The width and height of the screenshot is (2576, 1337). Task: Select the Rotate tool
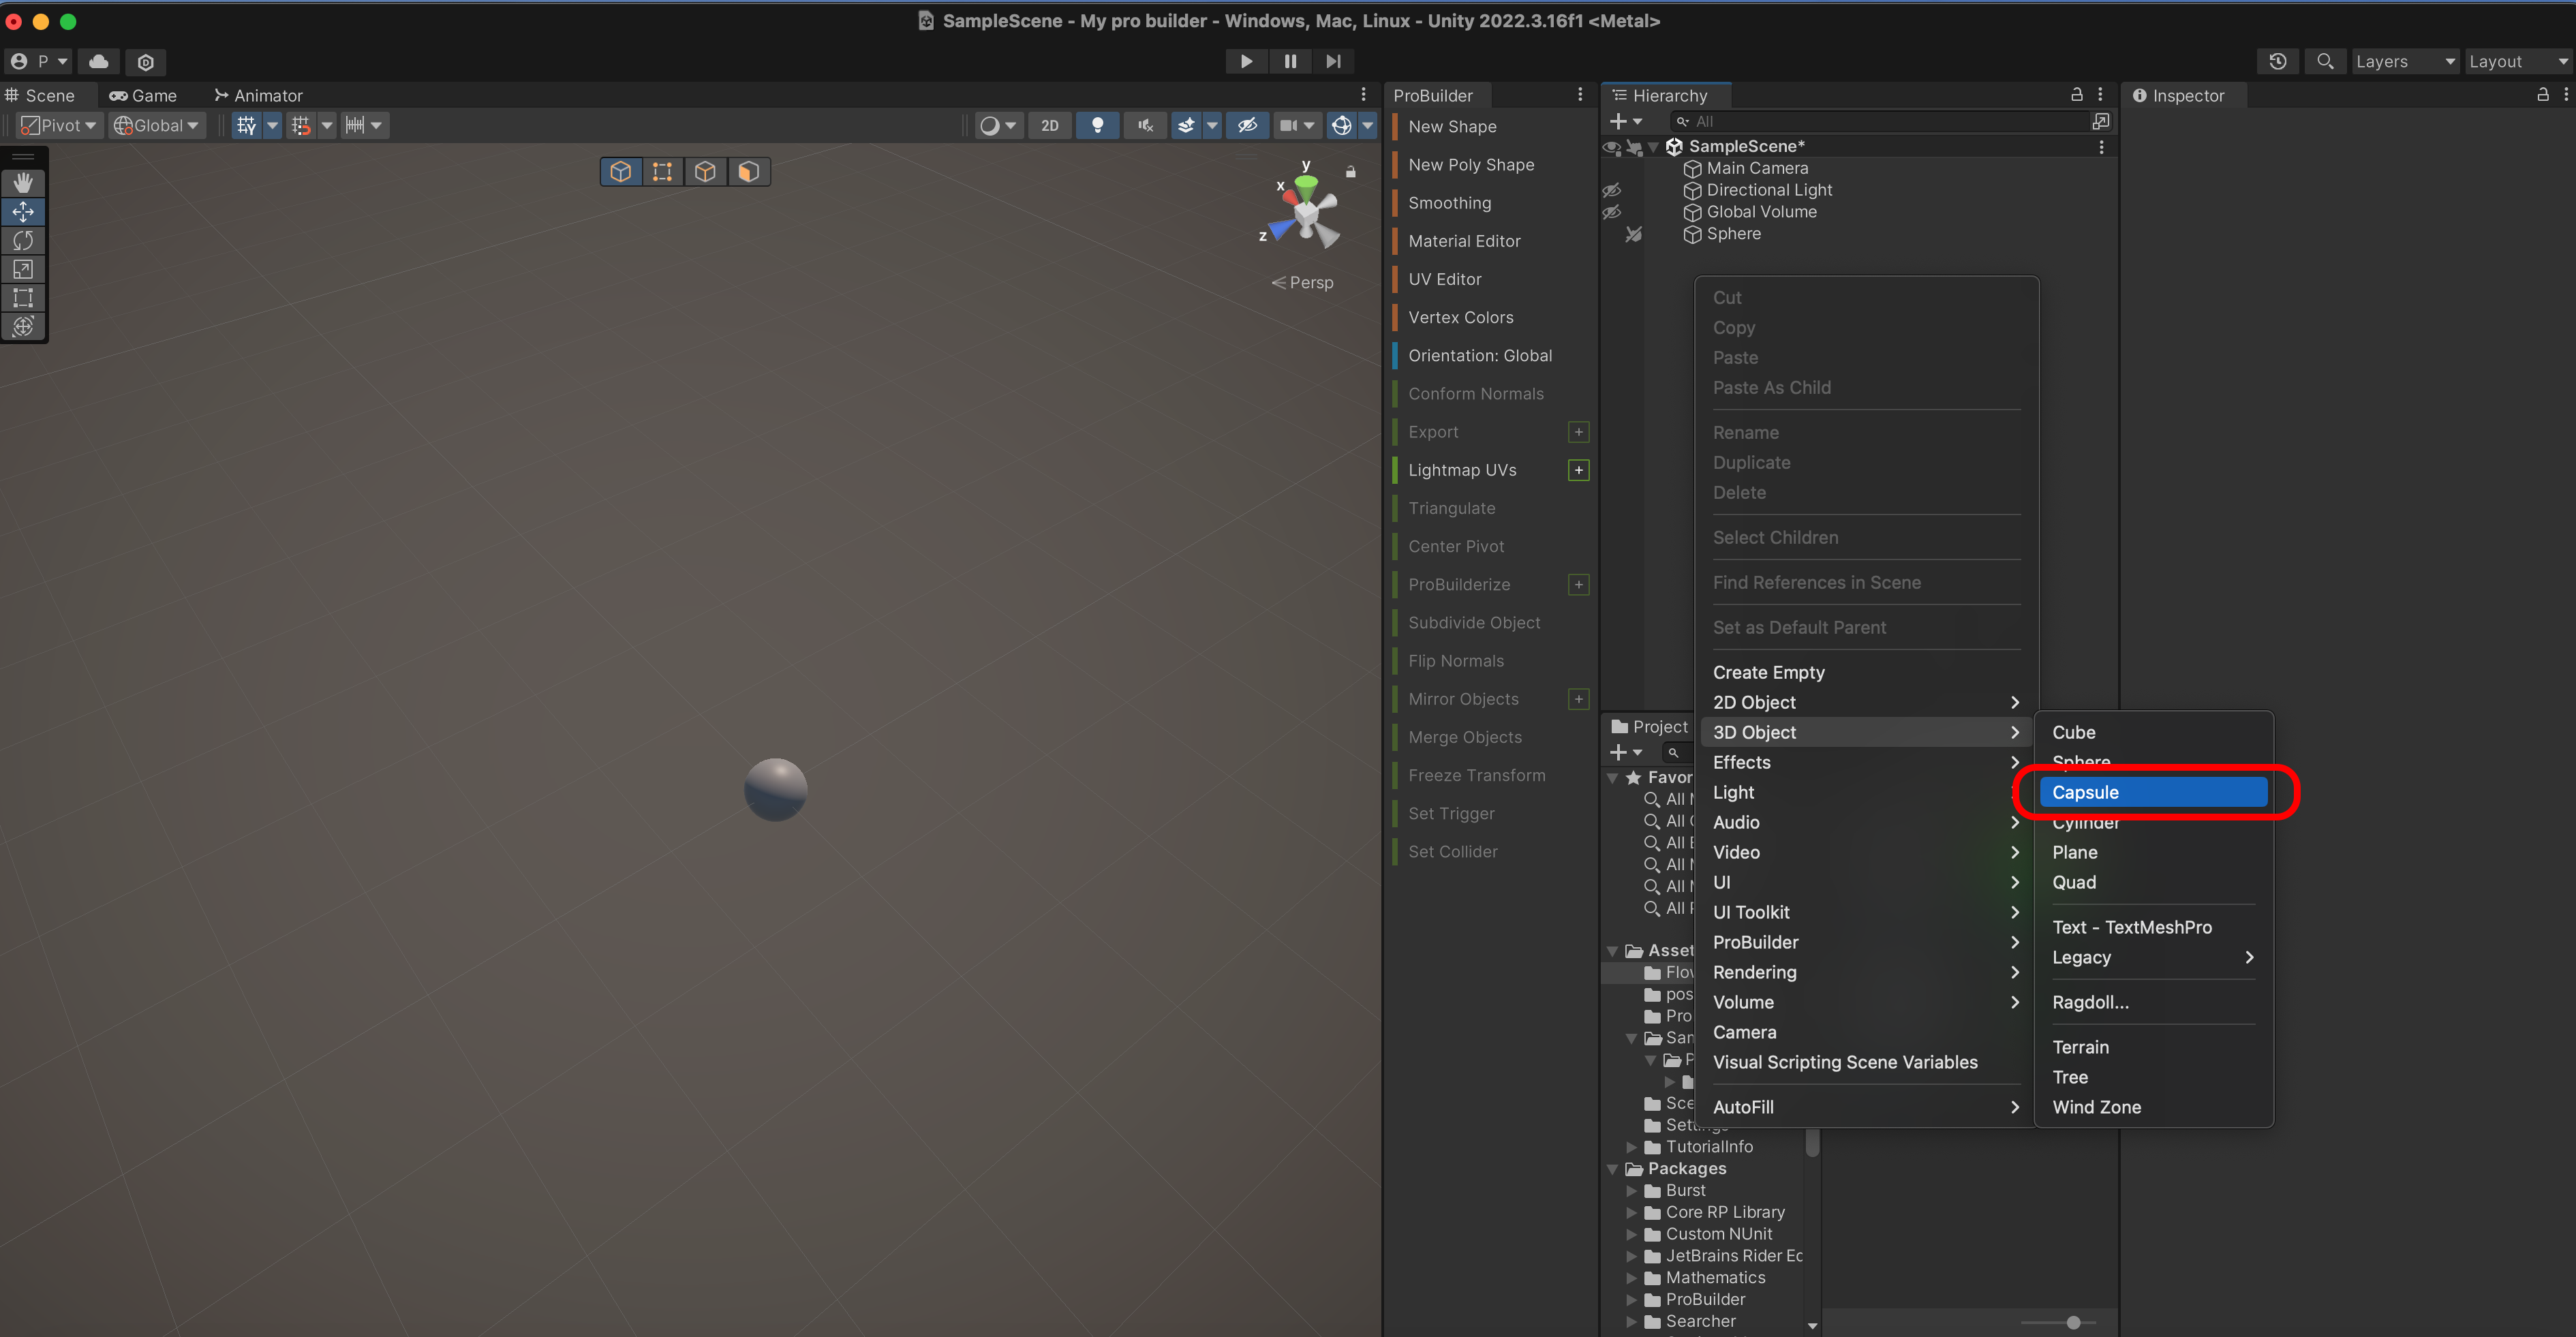click(x=23, y=240)
